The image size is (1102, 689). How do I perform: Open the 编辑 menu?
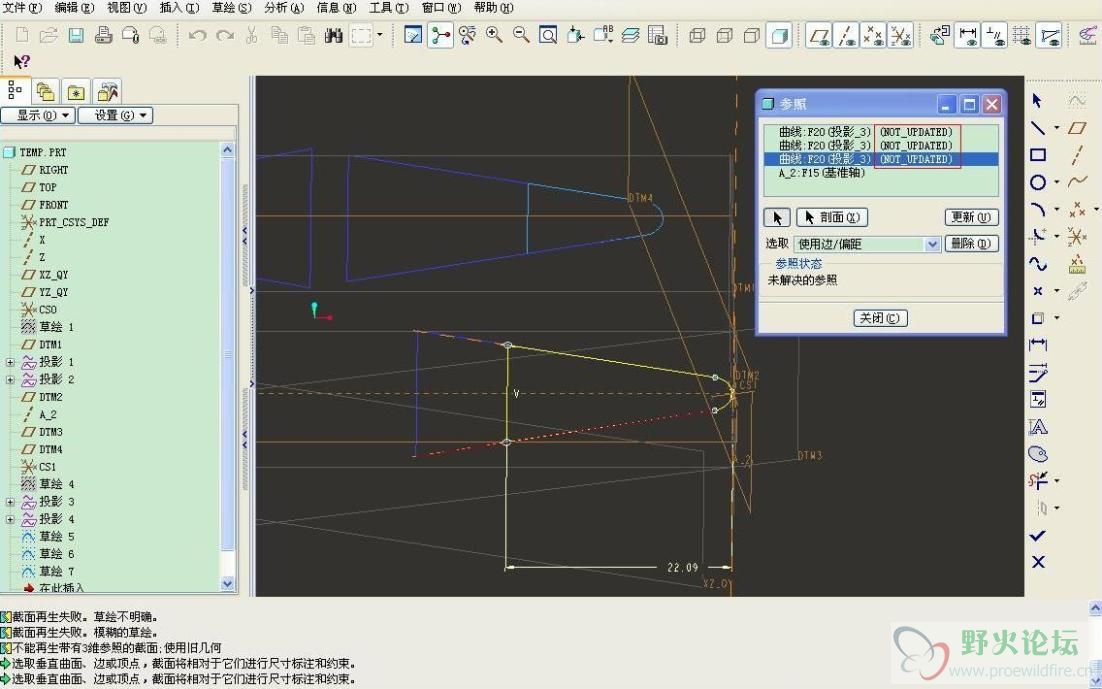tap(74, 8)
